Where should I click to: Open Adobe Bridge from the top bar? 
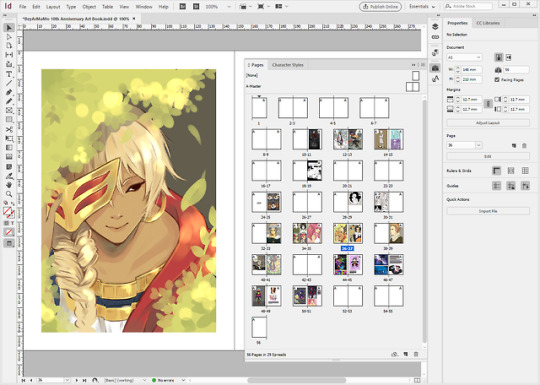(x=183, y=7)
